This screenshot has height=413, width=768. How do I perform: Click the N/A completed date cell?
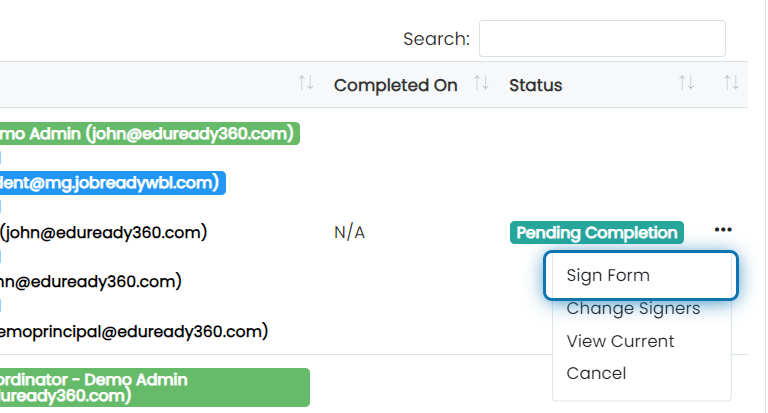point(349,233)
